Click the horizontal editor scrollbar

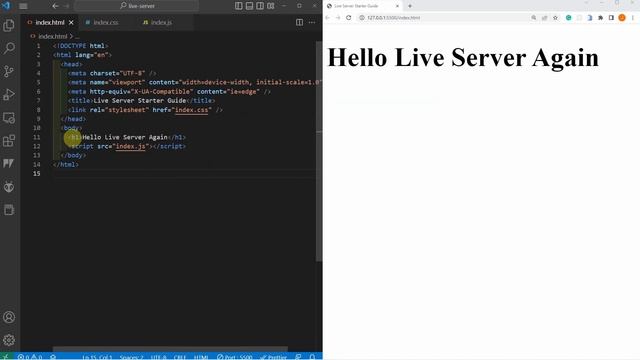[x=171, y=349]
